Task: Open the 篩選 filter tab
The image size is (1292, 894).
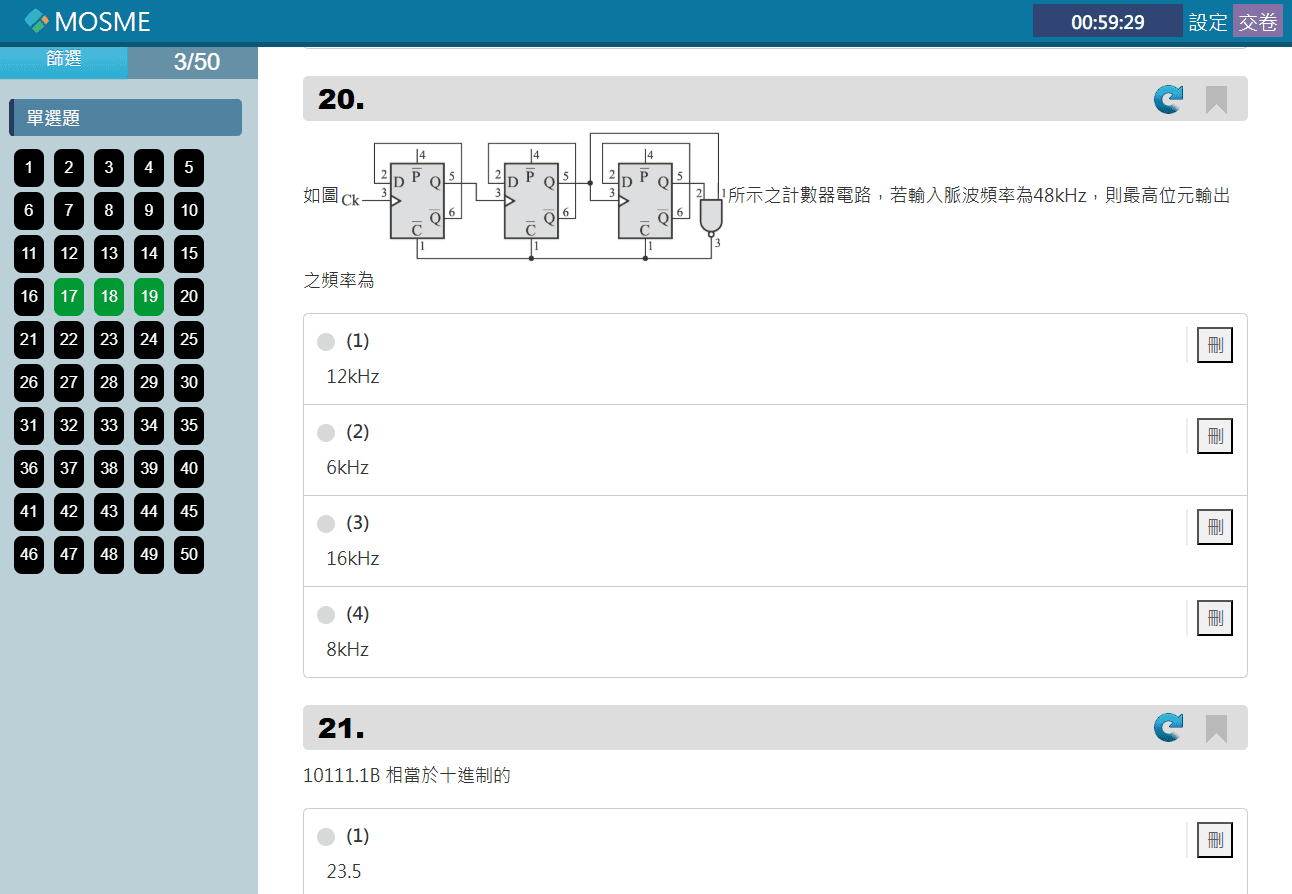Action: [64, 60]
